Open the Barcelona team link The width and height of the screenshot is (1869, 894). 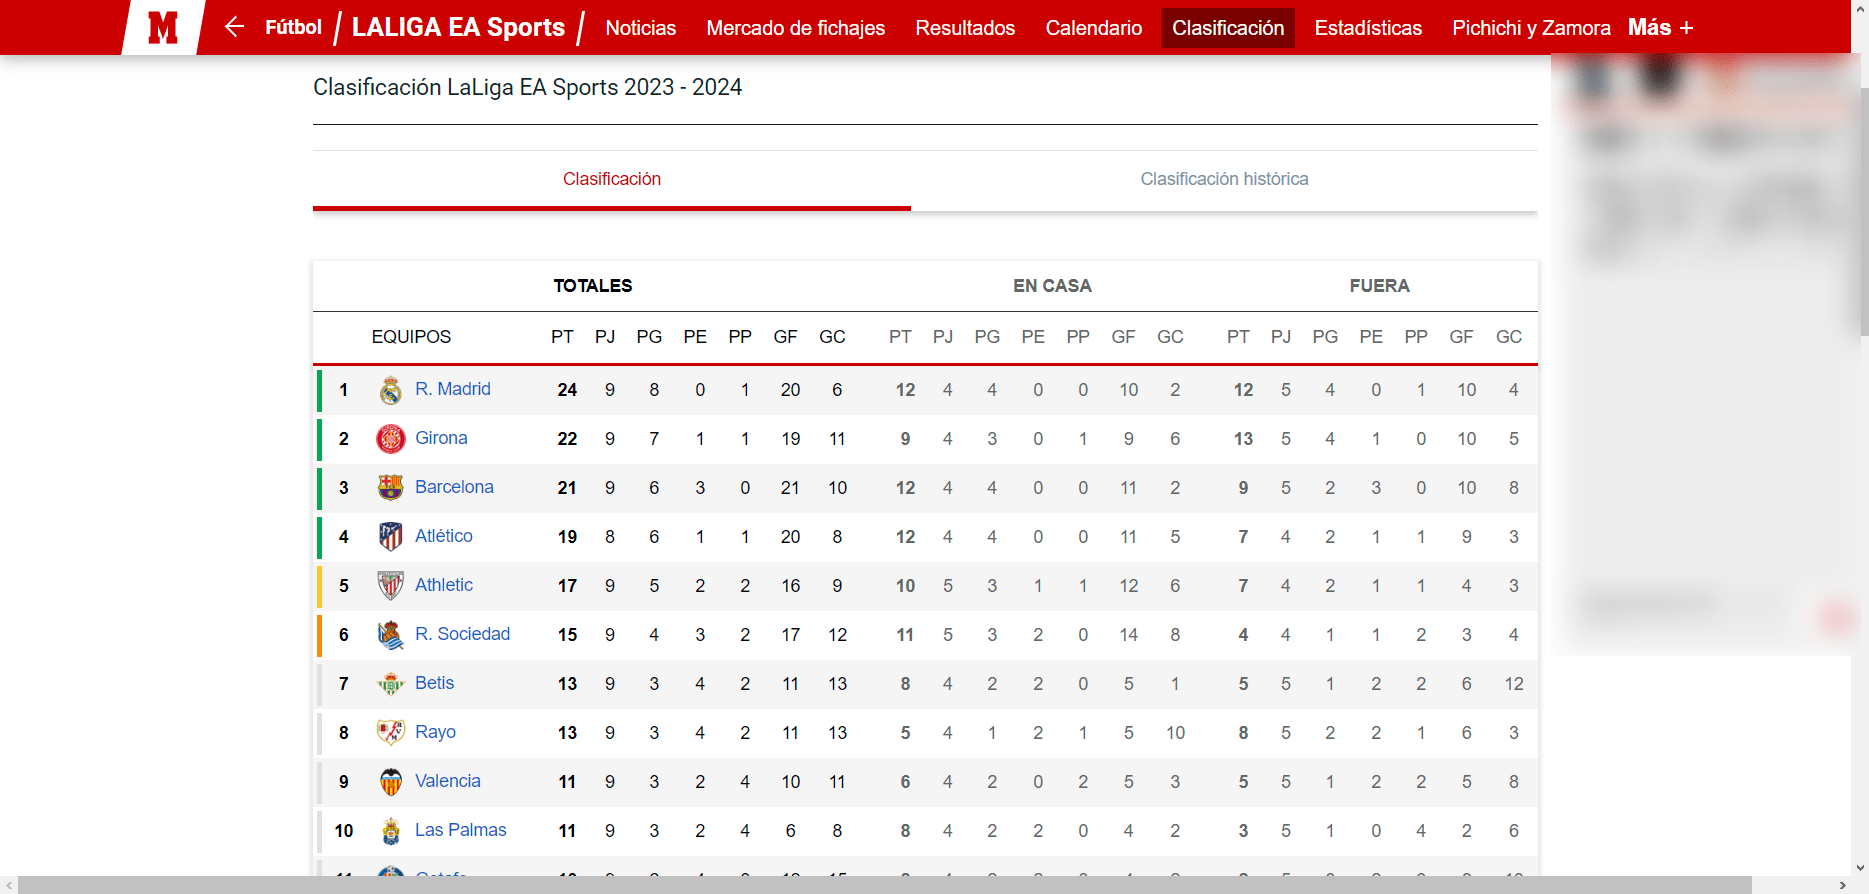(x=454, y=487)
